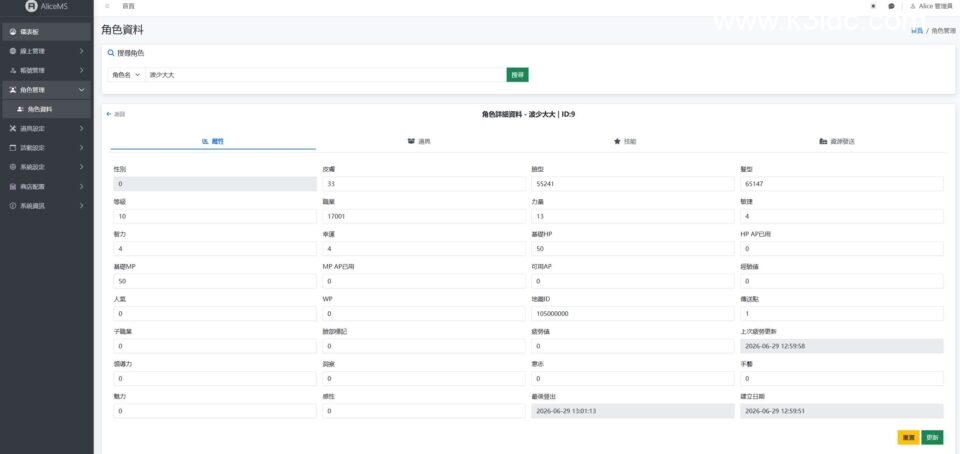Expand the 帳號管理 sidebar chevron

[x=81, y=70]
